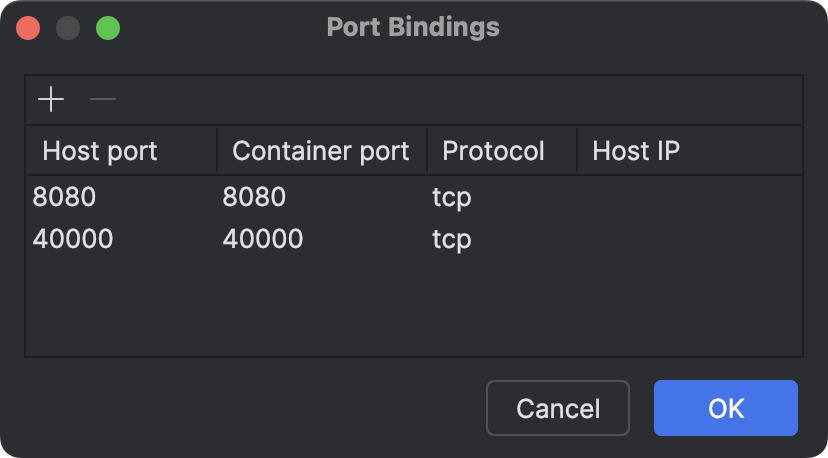The width and height of the screenshot is (828, 458).
Task: Click the Protocol column header
Action: coord(494,151)
